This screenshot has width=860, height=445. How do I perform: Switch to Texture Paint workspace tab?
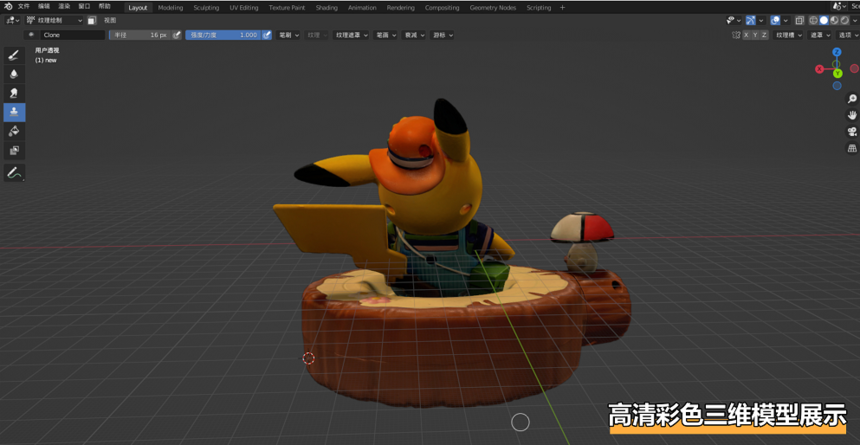click(287, 8)
